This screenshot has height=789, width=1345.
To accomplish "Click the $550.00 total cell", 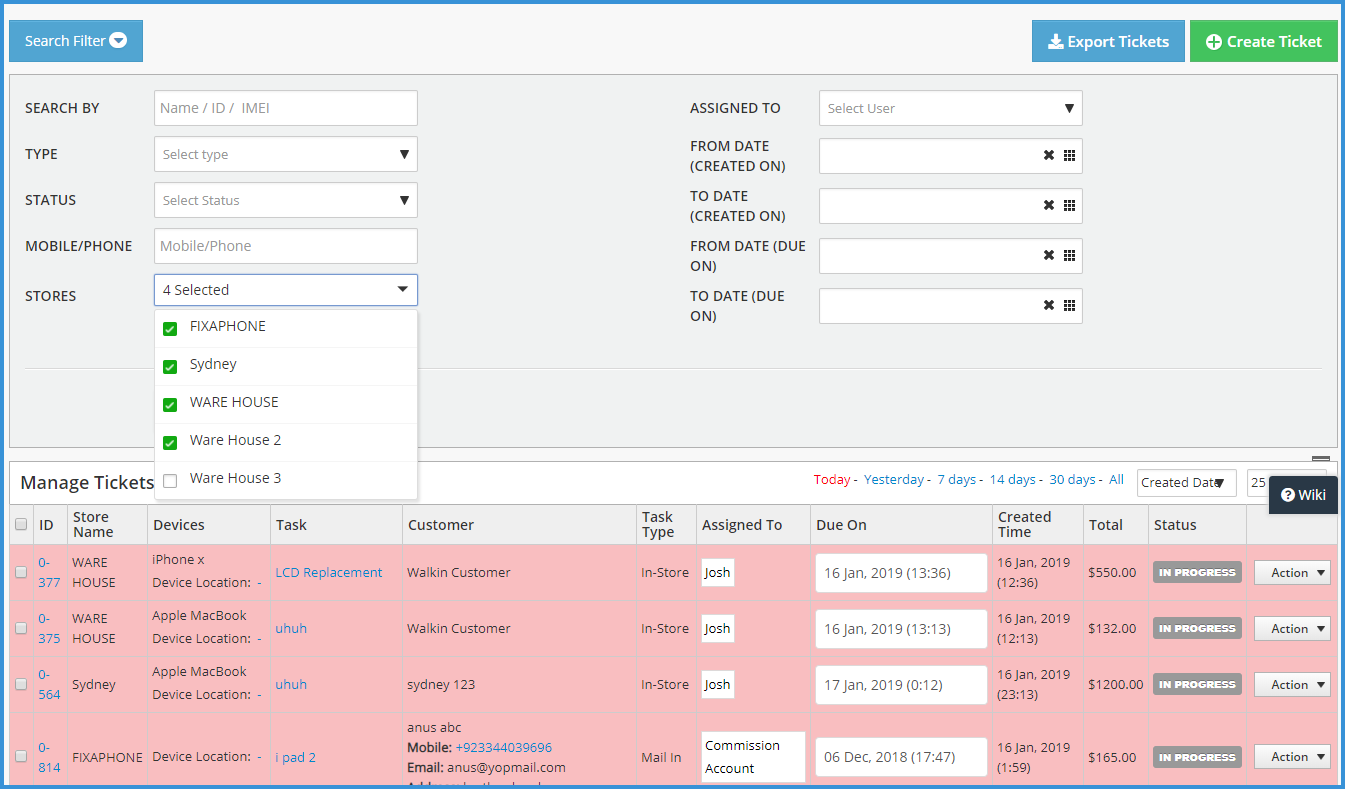I will (1113, 573).
